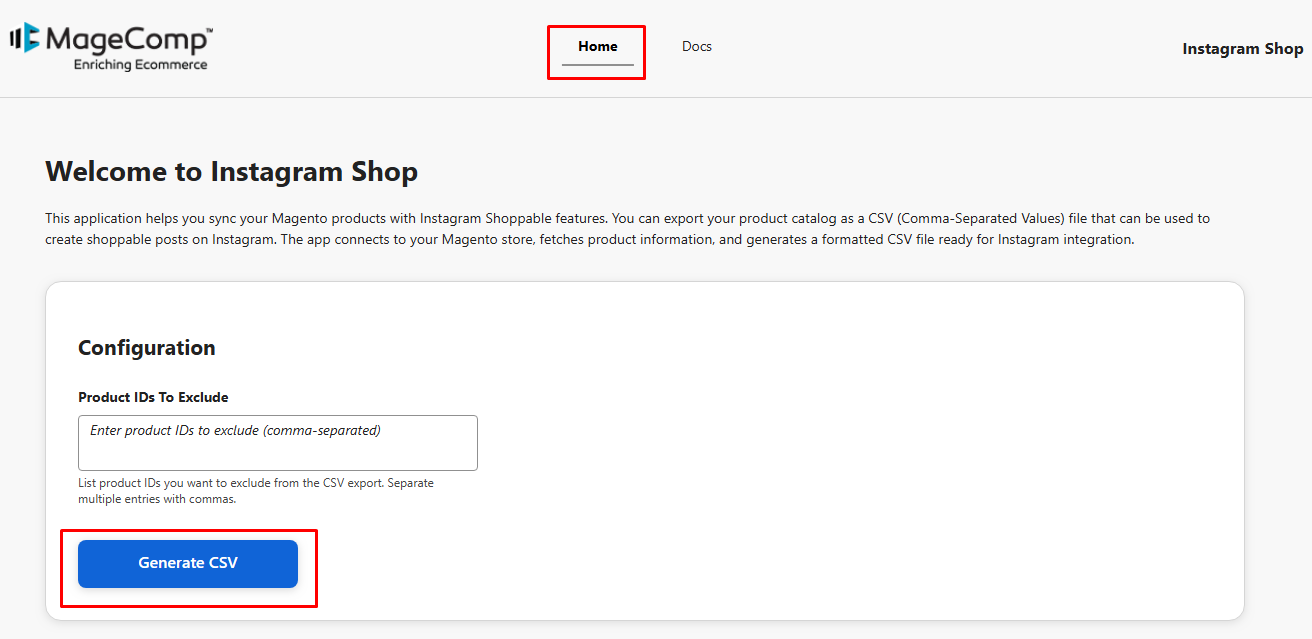Click the helper text below the exclude field

coord(255,491)
